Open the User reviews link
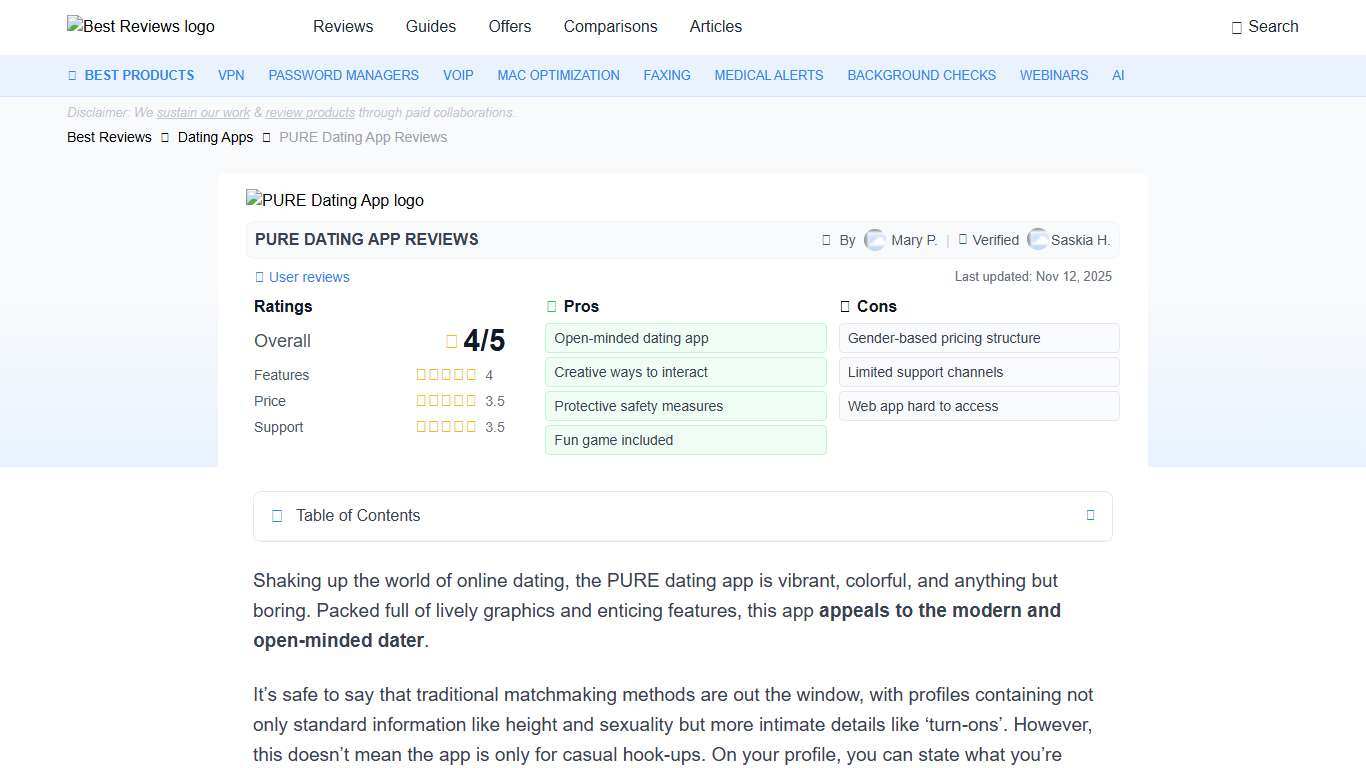This screenshot has height=768, width=1366. tap(309, 276)
